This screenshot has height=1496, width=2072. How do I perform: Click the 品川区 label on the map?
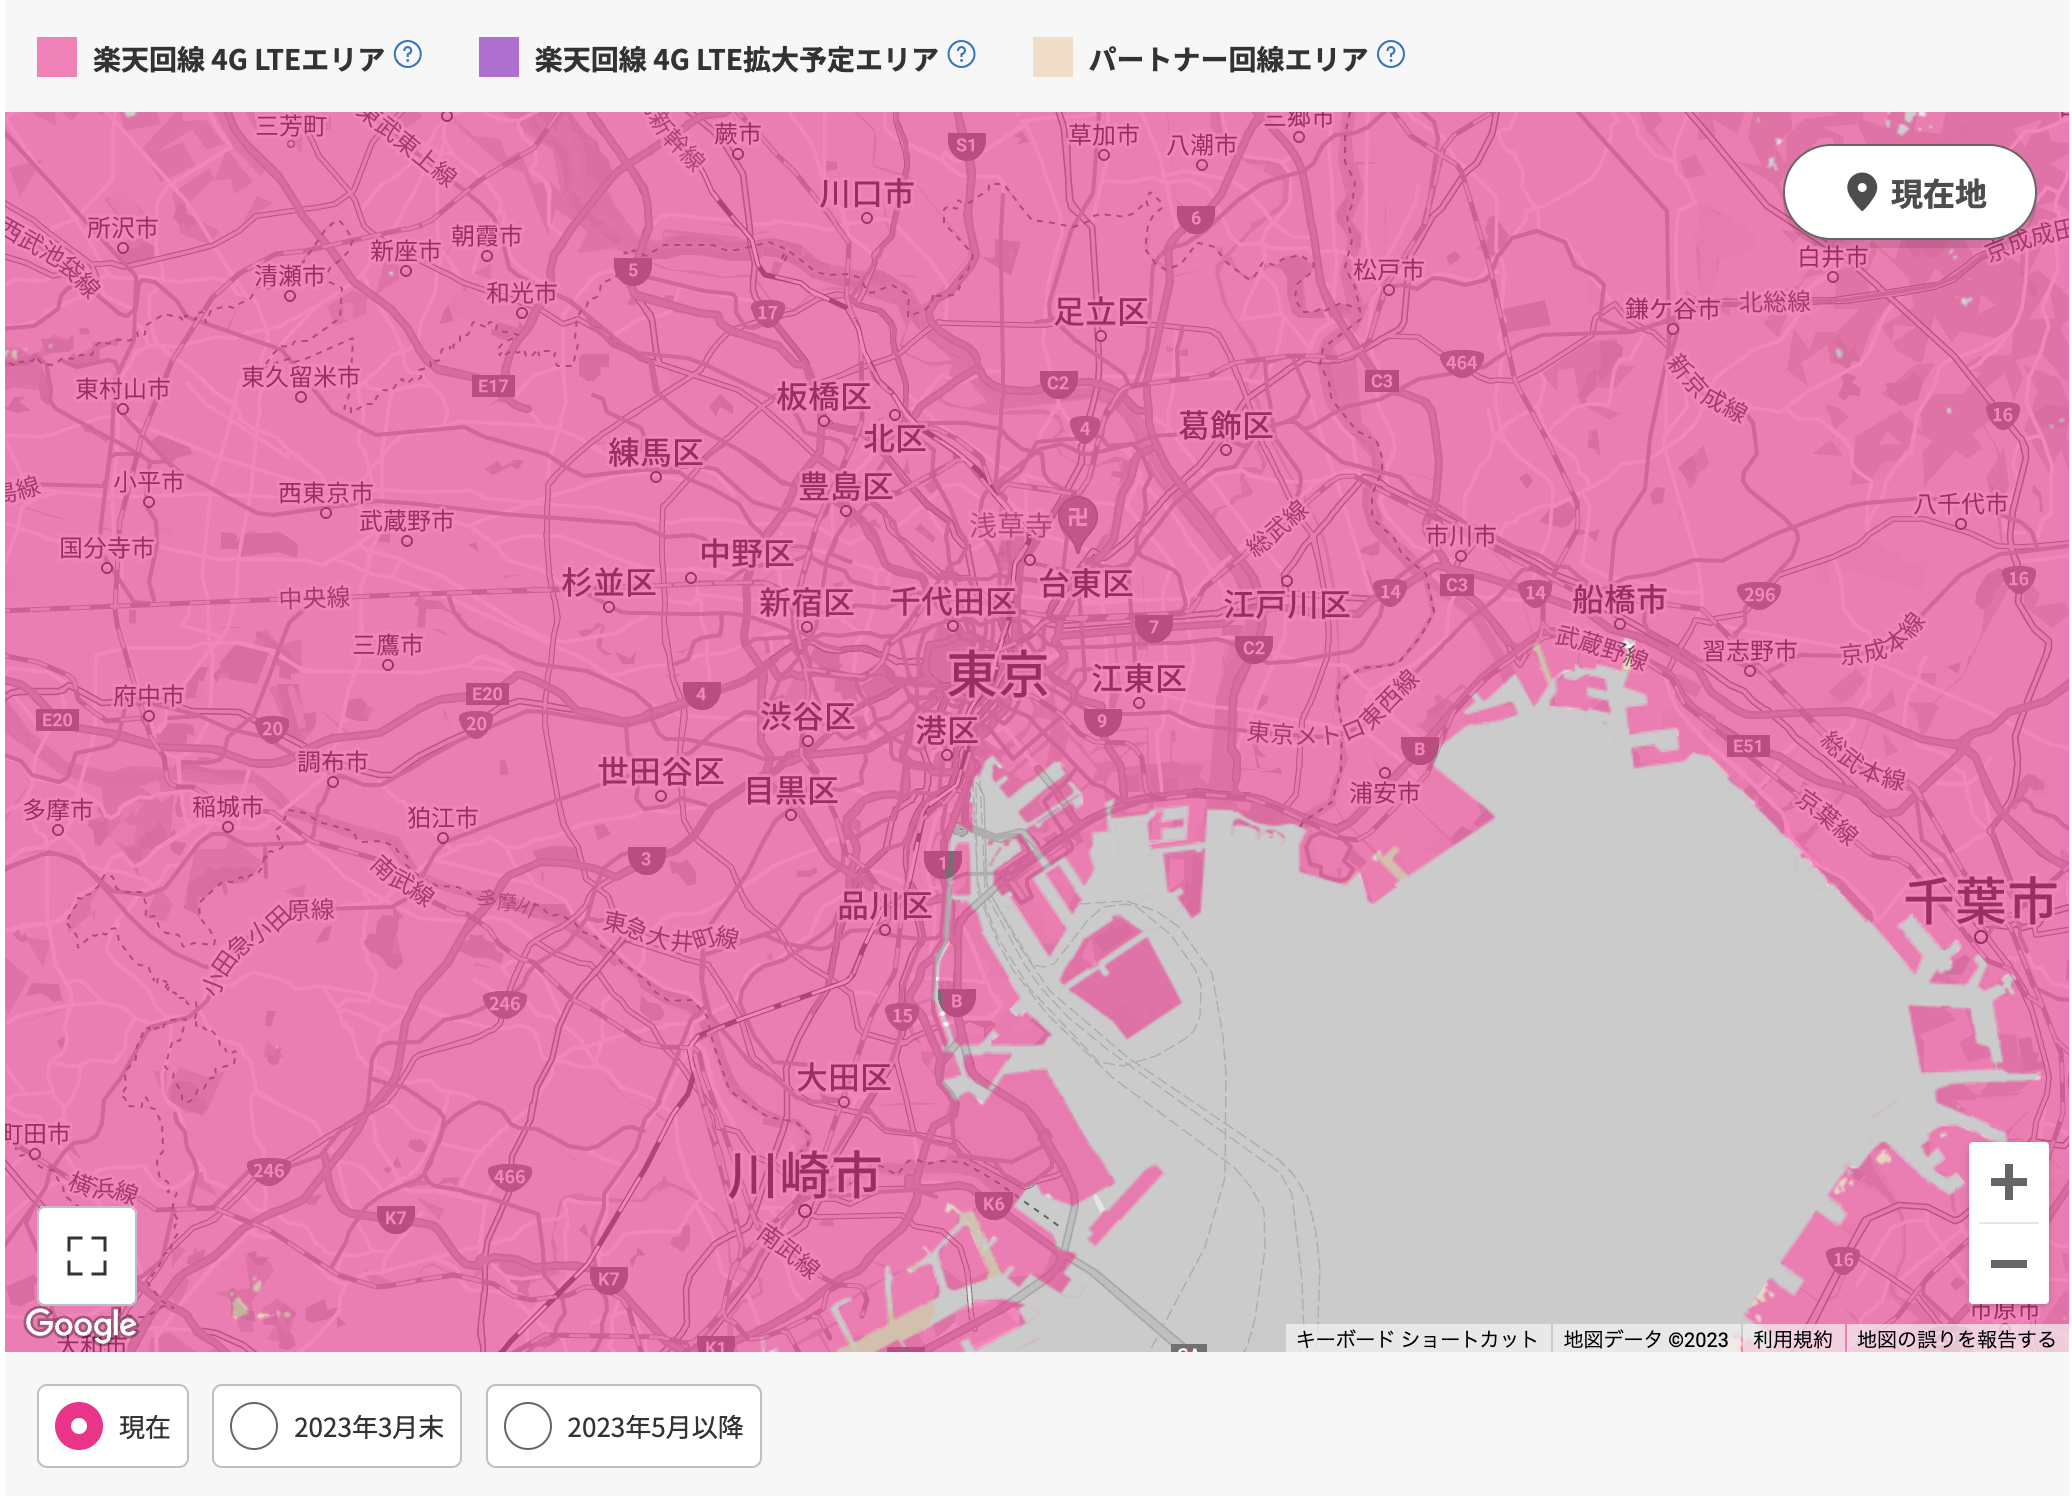coord(885,905)
